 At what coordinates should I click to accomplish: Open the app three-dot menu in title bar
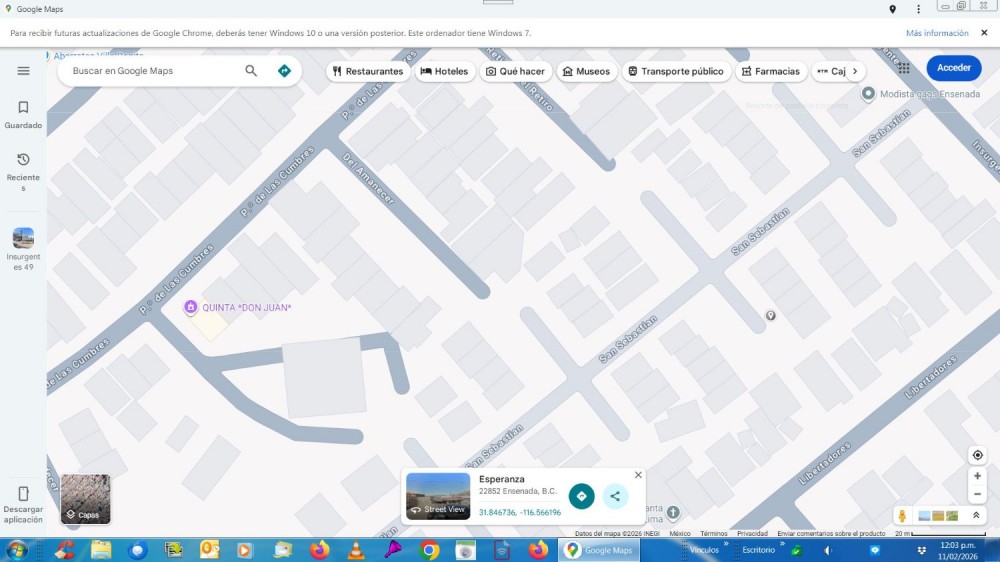918,9
